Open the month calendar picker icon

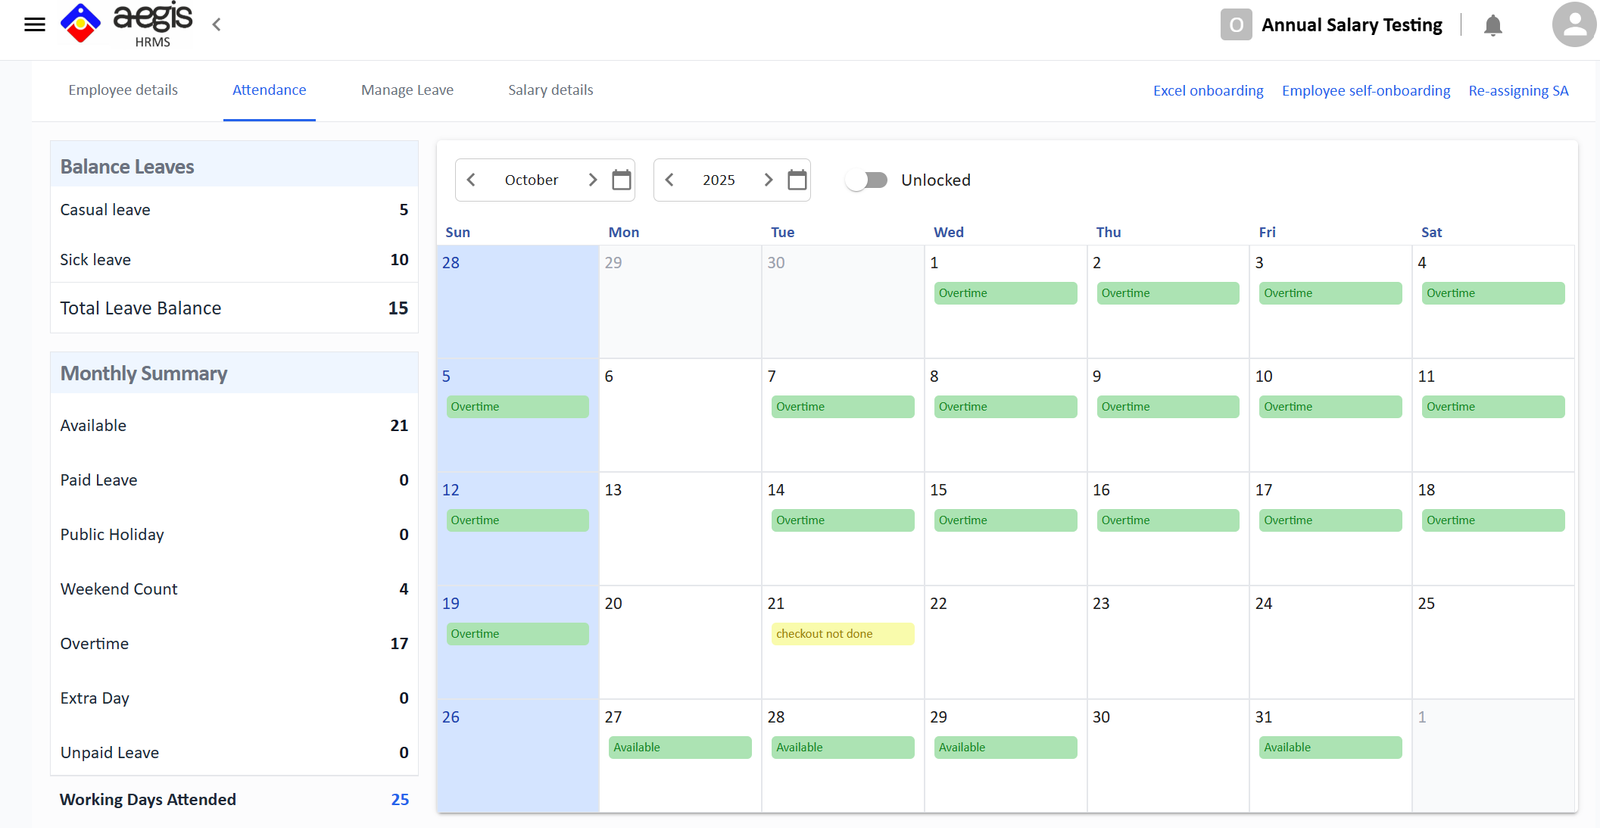(621, 180)
